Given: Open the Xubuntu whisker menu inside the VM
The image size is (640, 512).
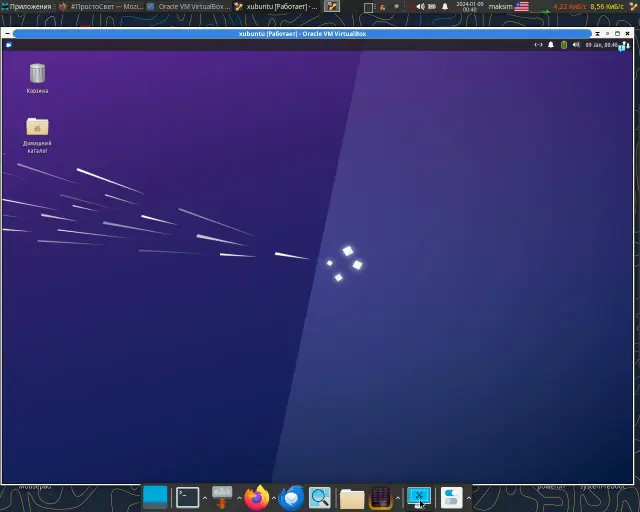Looking at the screenshot, I should (x=9, y=45).
